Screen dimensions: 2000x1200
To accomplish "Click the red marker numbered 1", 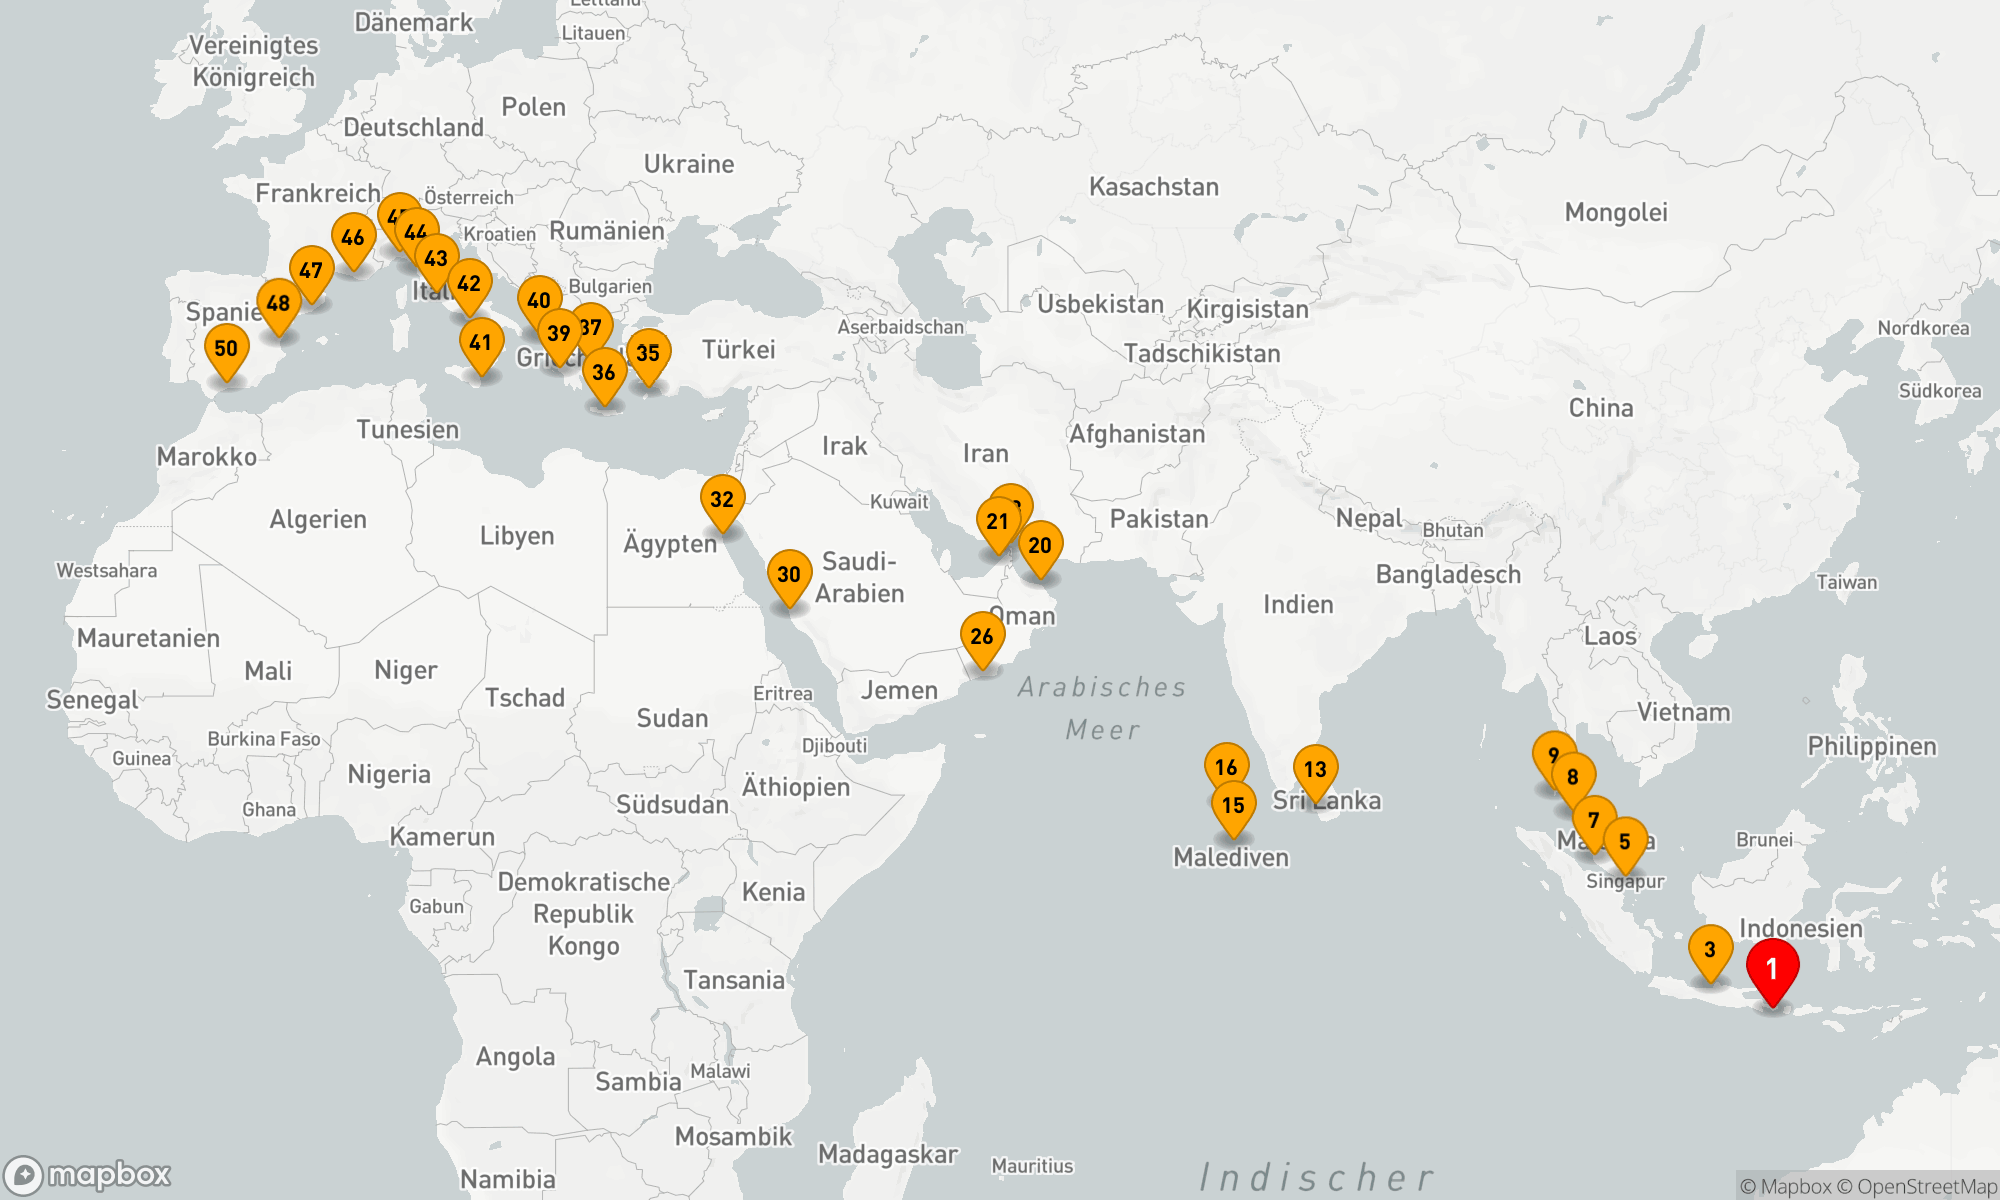I will pos(1772,968).
